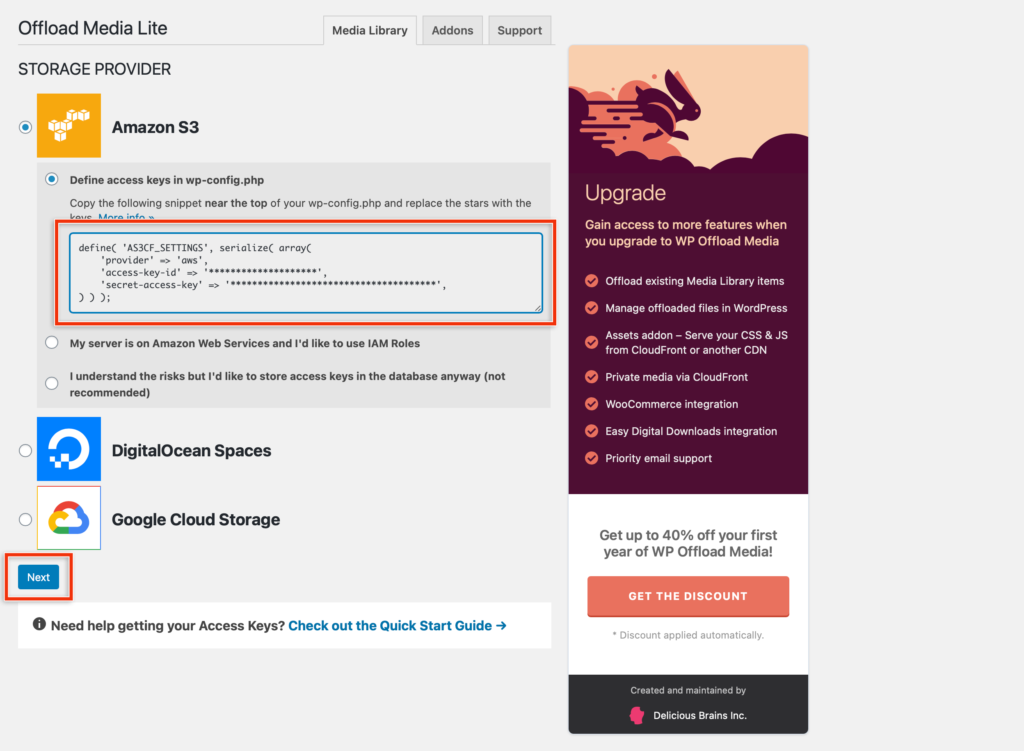Switch to the Media Library tab

click(370, 30)
